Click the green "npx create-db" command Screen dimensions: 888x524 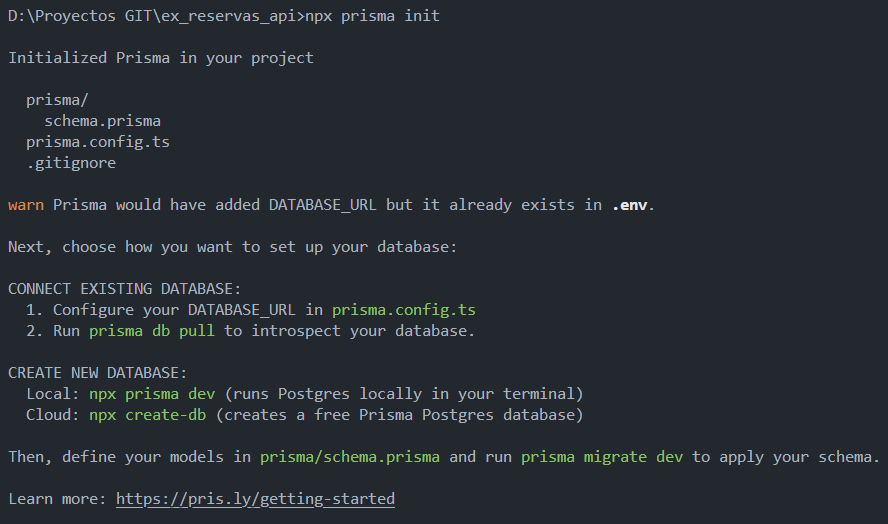(x=147, y=414)
